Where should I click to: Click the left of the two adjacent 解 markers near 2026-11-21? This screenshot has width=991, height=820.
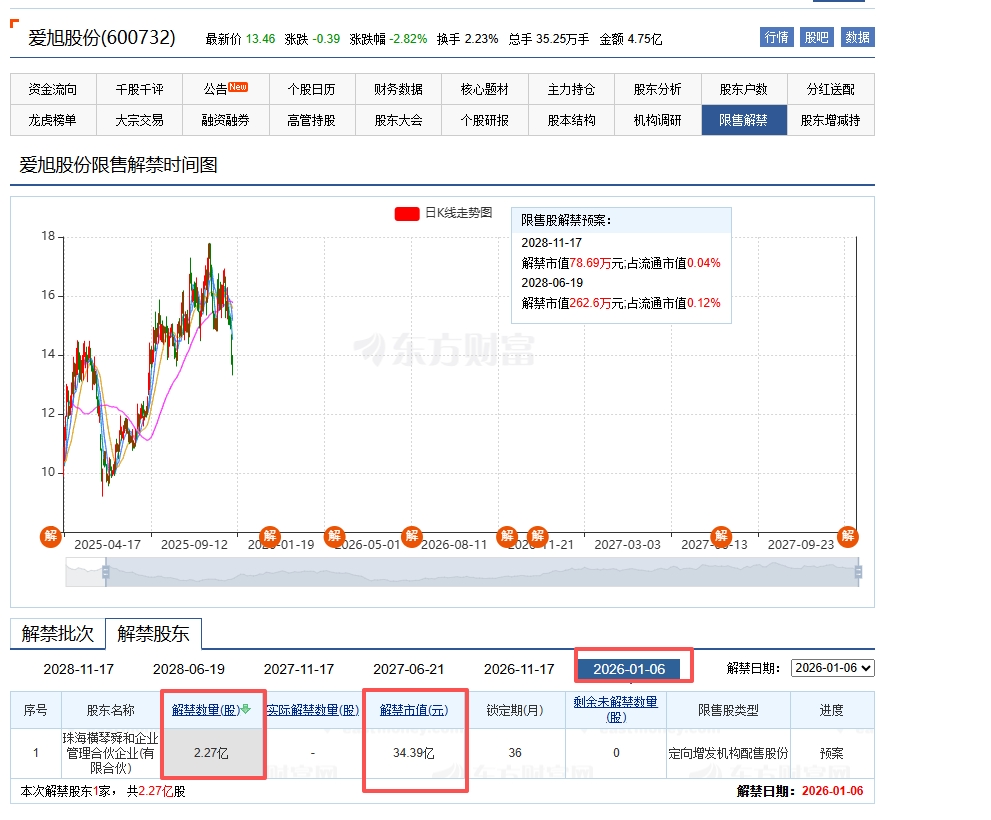507,536
